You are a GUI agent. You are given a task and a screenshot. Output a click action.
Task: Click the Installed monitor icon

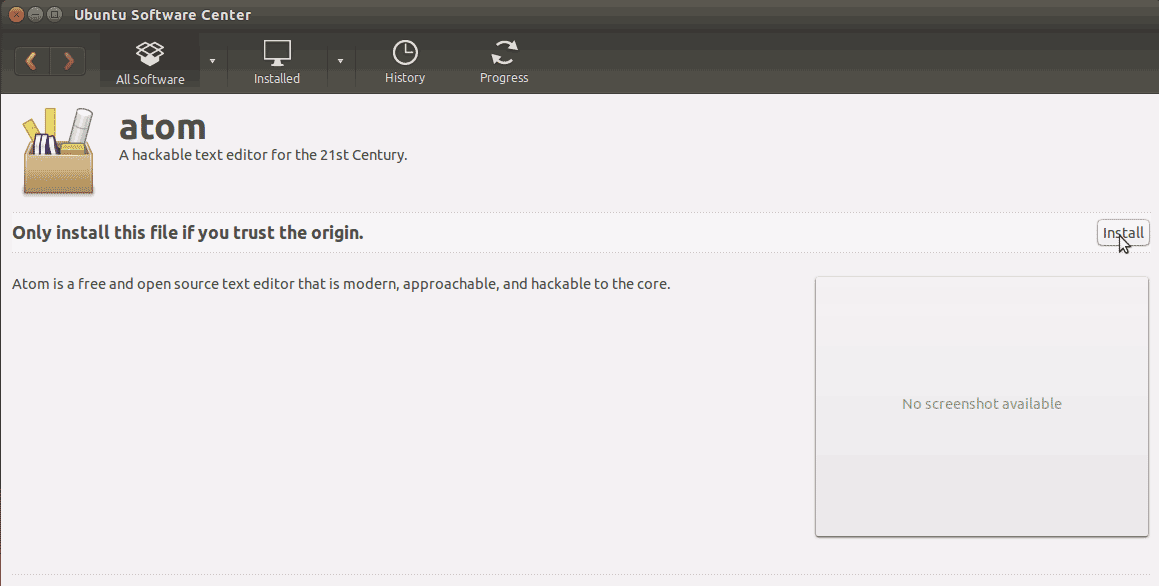click(276, 52)
